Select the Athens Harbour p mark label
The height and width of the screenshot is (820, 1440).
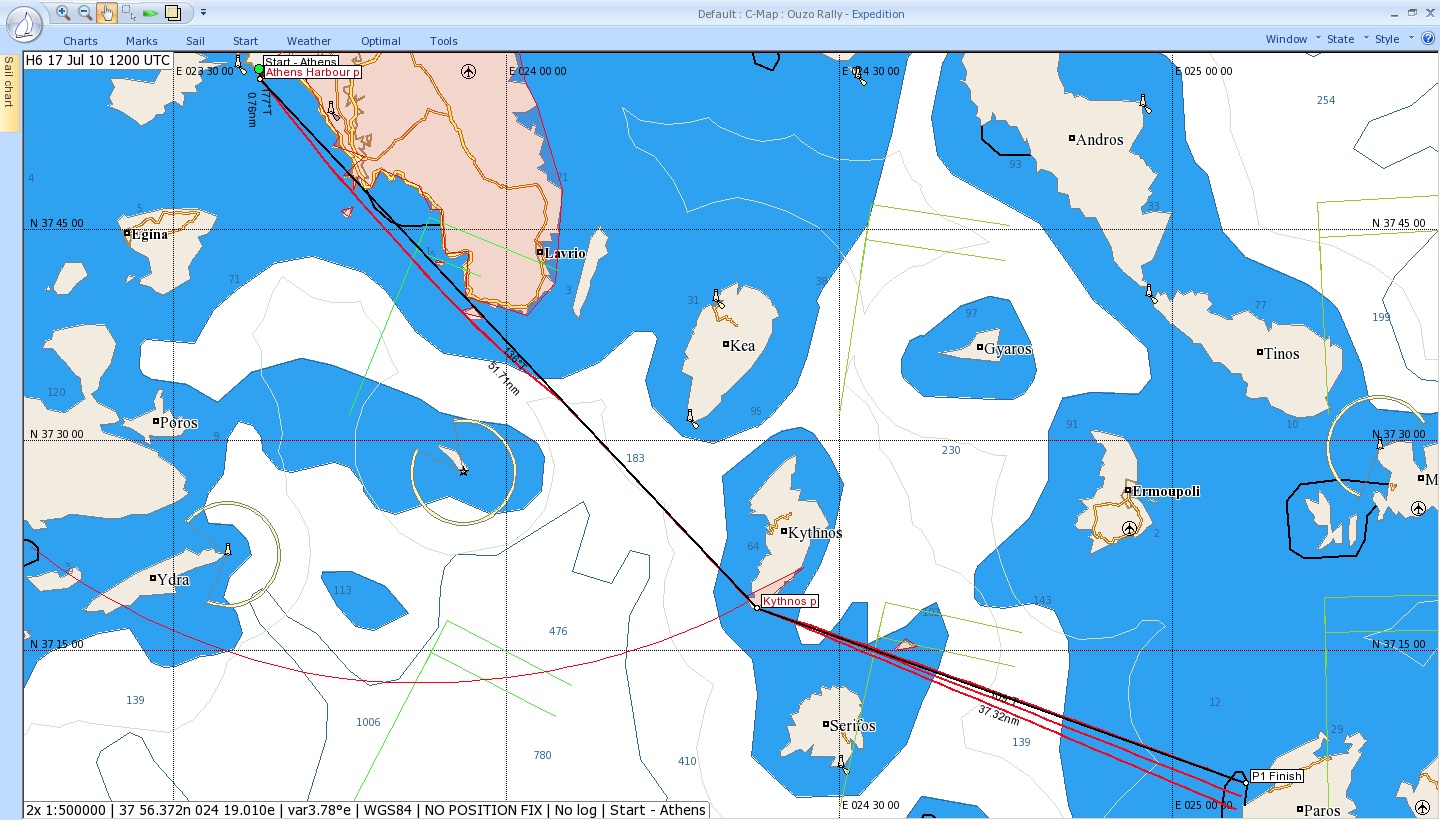[x=311, y=72]
